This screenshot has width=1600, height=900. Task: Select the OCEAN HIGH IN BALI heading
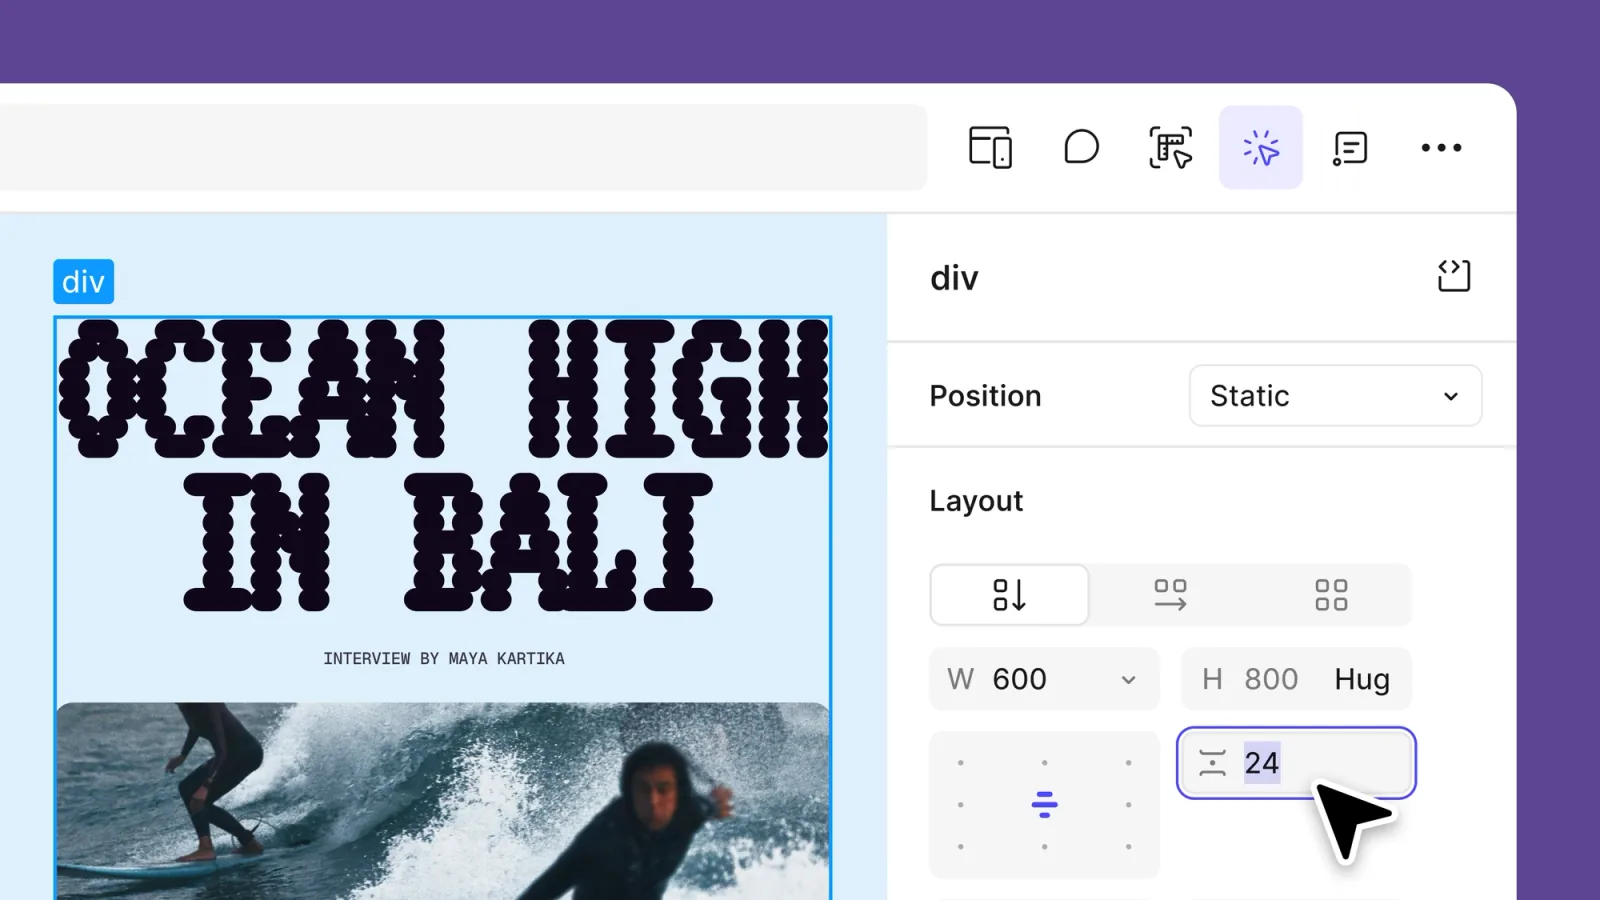coord(443,465)
